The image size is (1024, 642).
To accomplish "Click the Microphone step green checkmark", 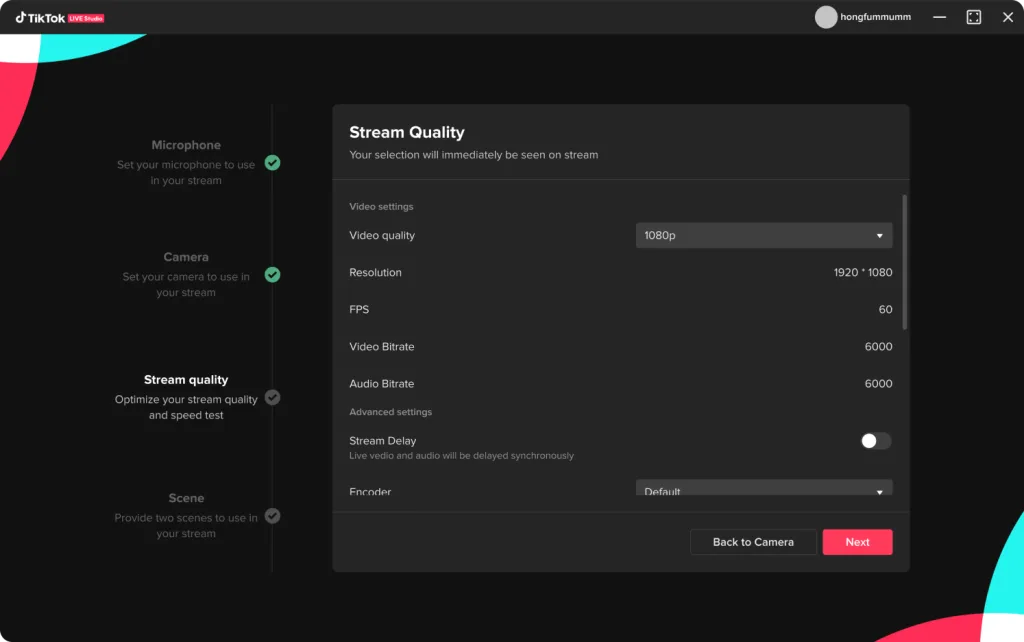I will coord(272,162).
